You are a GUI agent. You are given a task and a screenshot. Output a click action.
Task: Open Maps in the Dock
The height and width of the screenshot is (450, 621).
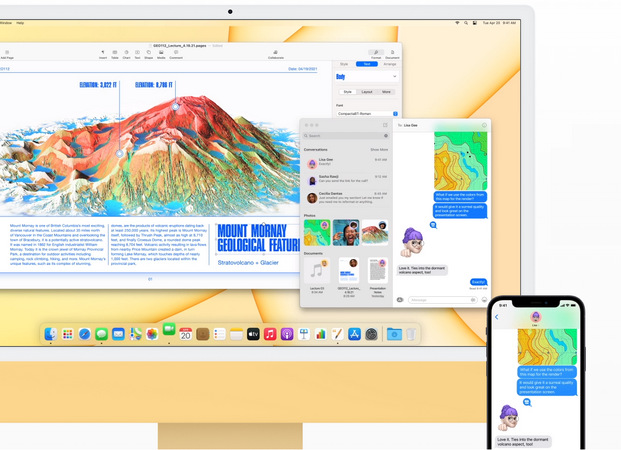(135, 334)
